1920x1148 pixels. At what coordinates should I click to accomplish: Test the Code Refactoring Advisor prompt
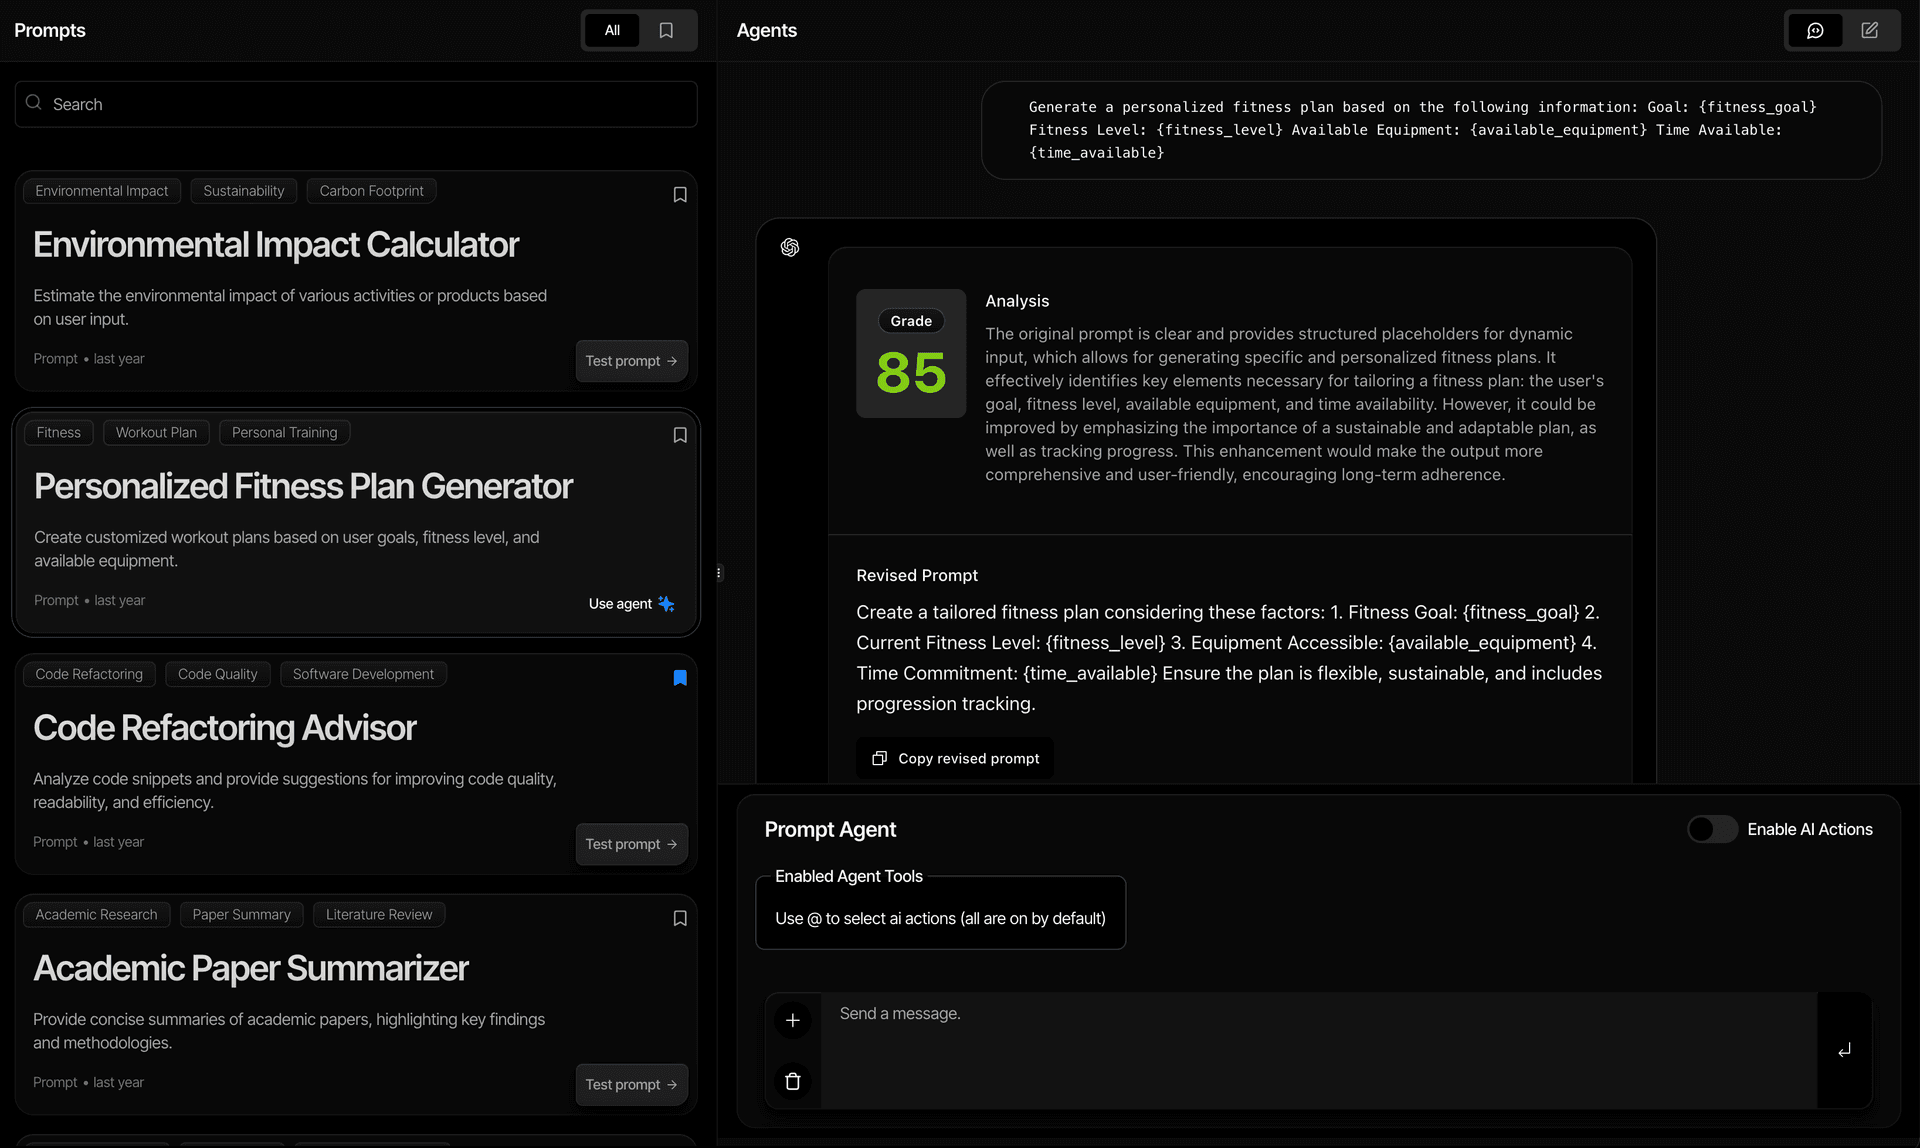click(631, 844)
